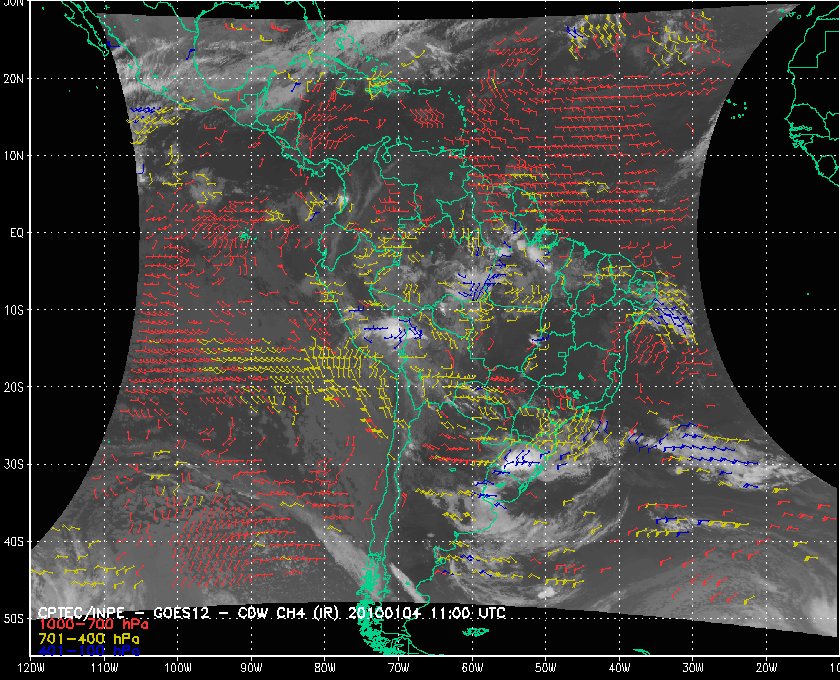Click the 20S latitude axis label
840x680 pixels.
[13, 387]
